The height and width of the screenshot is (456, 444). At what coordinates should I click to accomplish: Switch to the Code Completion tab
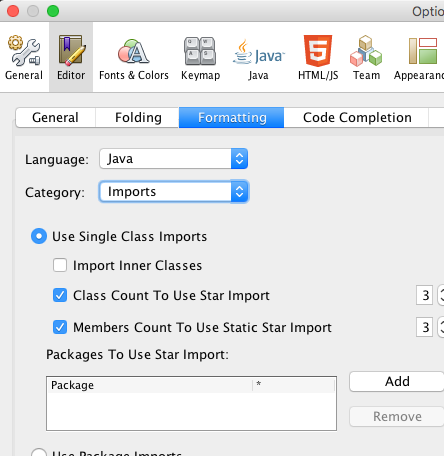[357, 117]
